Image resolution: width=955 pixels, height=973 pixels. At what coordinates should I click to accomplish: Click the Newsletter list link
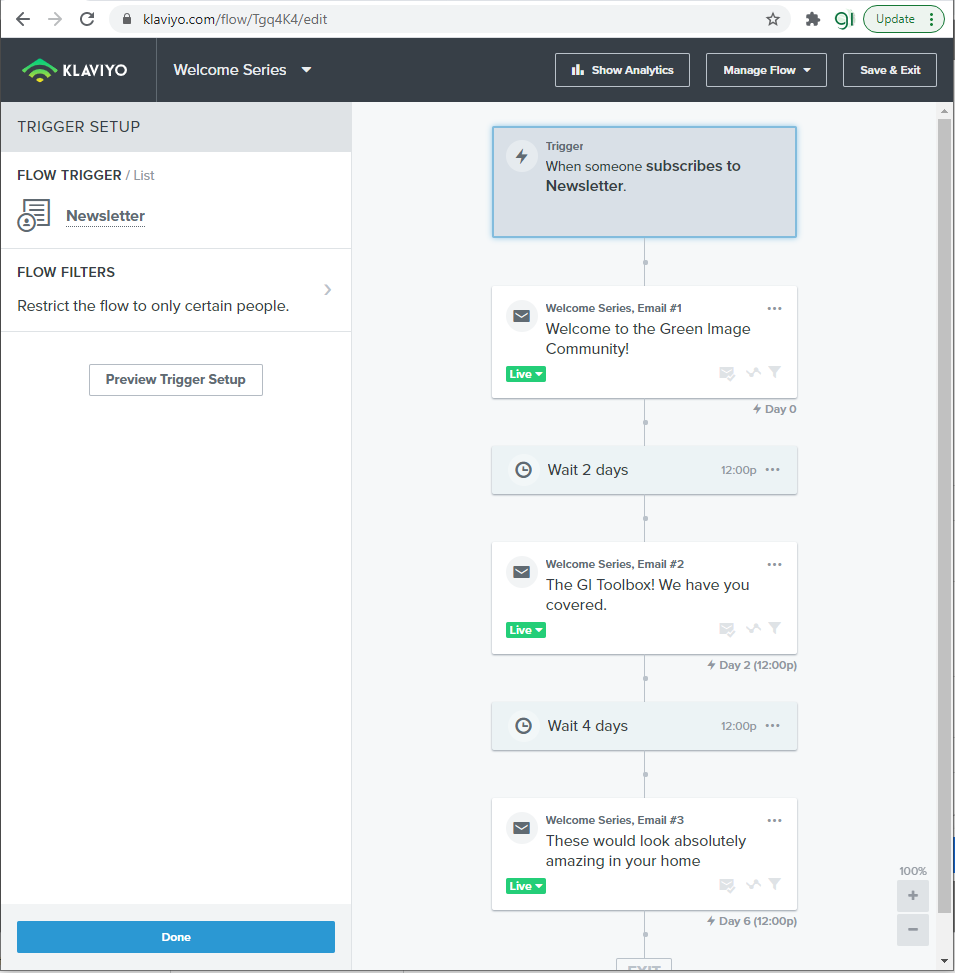point(105,216)
